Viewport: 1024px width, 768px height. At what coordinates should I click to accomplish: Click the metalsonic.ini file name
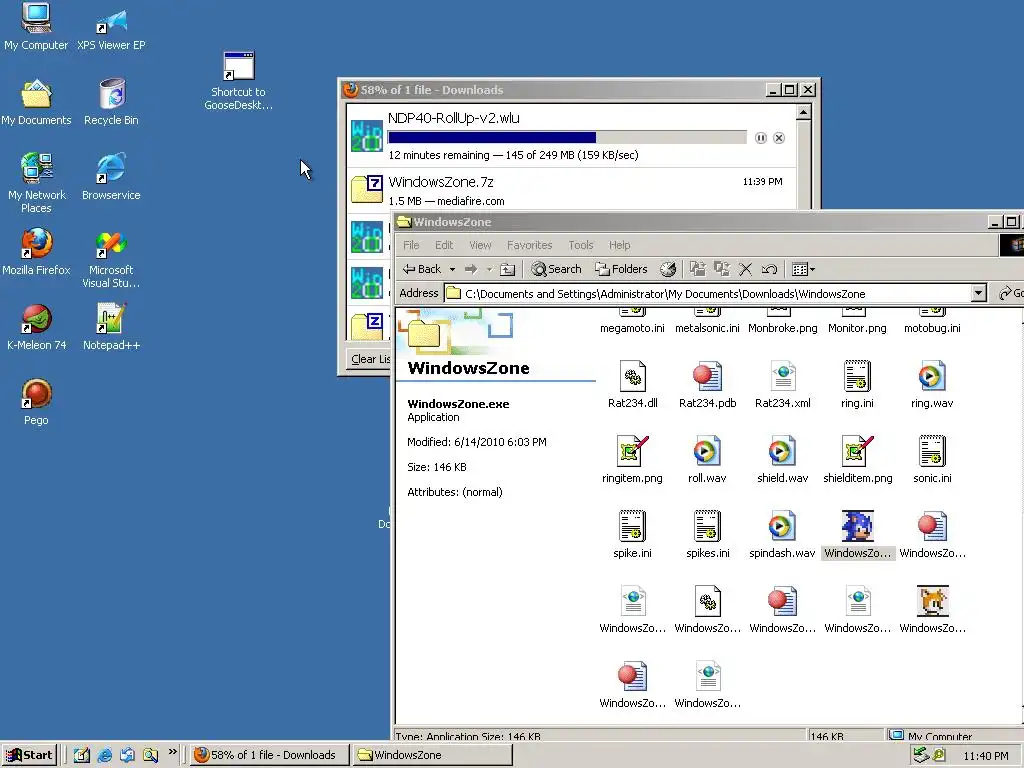tap(707, 328)
